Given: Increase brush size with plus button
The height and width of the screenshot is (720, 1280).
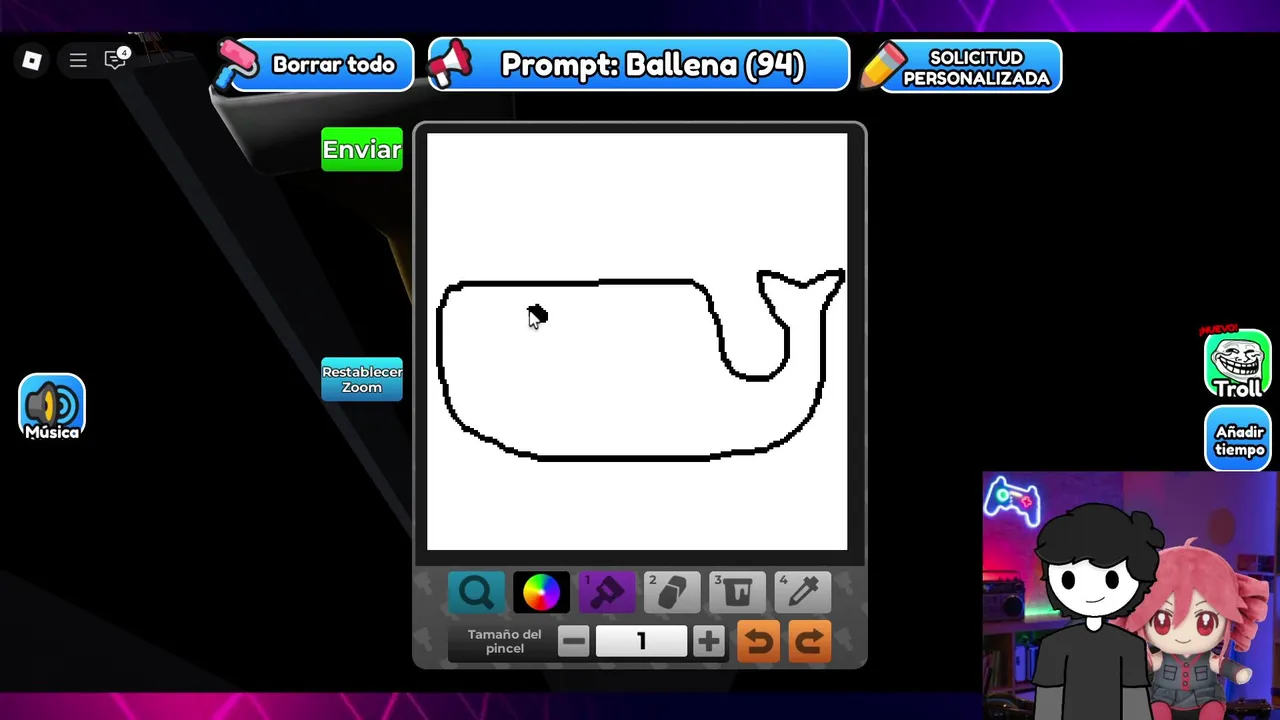Looking at the screenshot, I should pyautogui.click(x=708, y=641).
